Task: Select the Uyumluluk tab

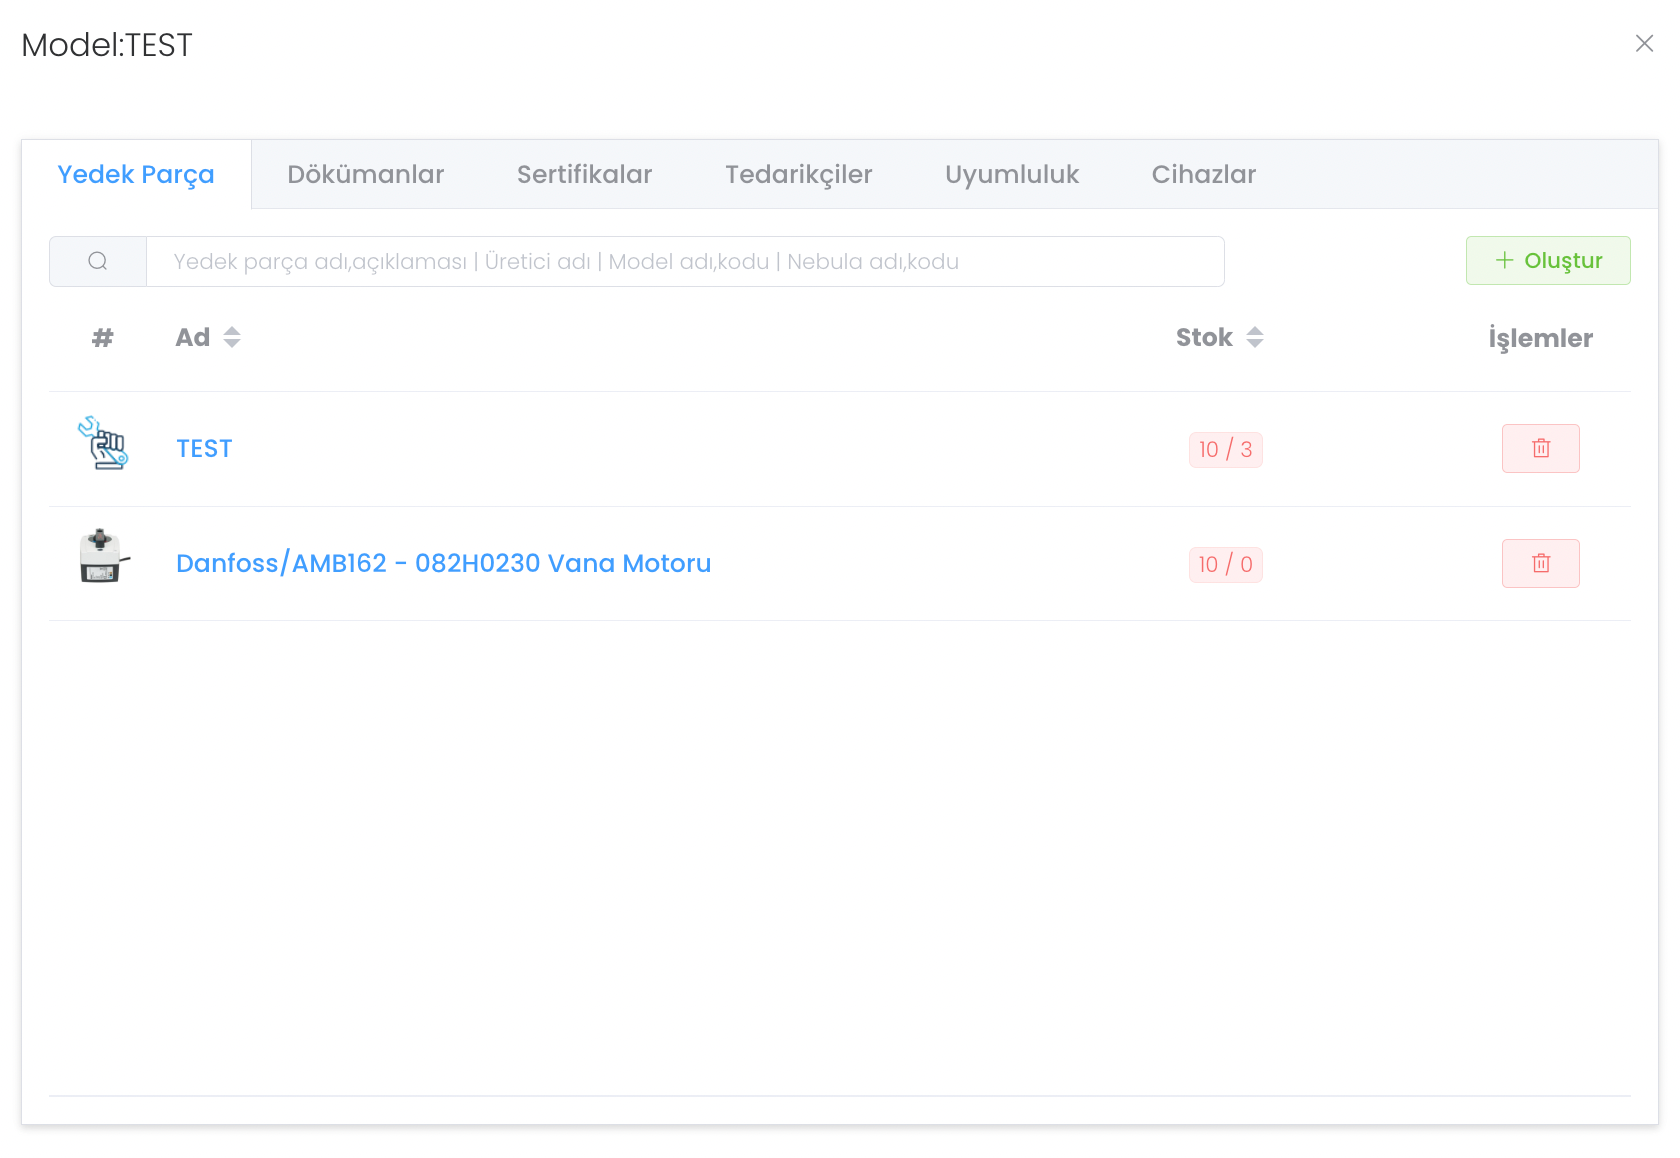Action: pos(1011,175)
